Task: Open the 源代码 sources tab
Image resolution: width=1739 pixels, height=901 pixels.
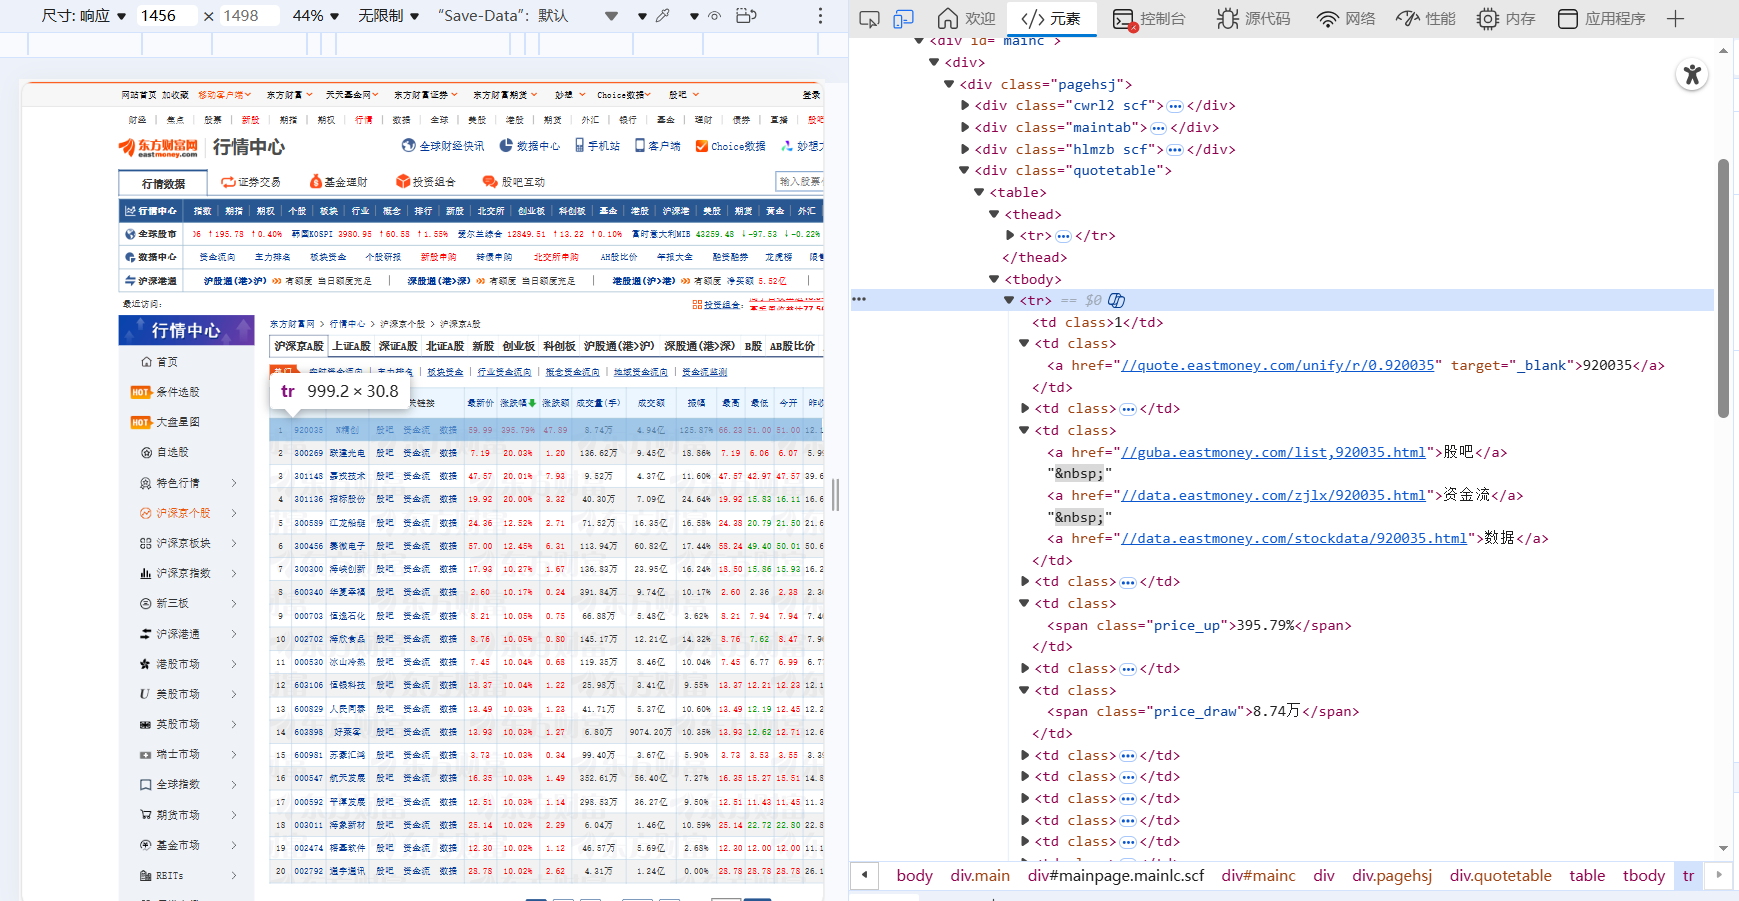Action: point(1253,19)
